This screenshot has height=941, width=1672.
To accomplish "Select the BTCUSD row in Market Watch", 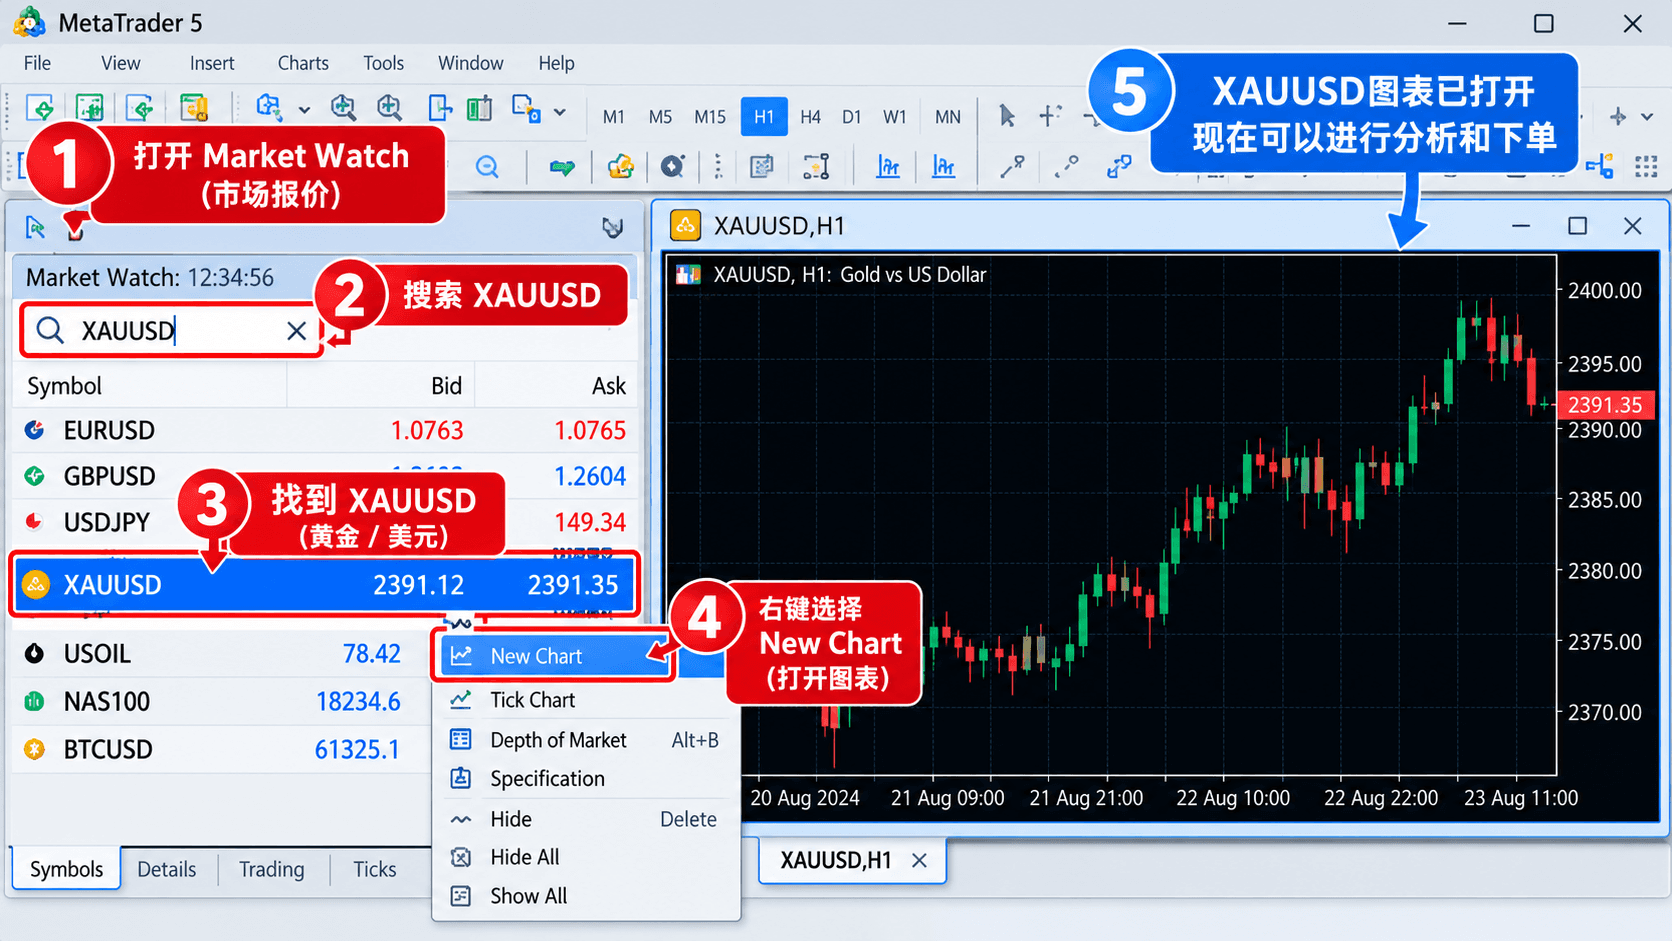I will click(x=220, y=749).
